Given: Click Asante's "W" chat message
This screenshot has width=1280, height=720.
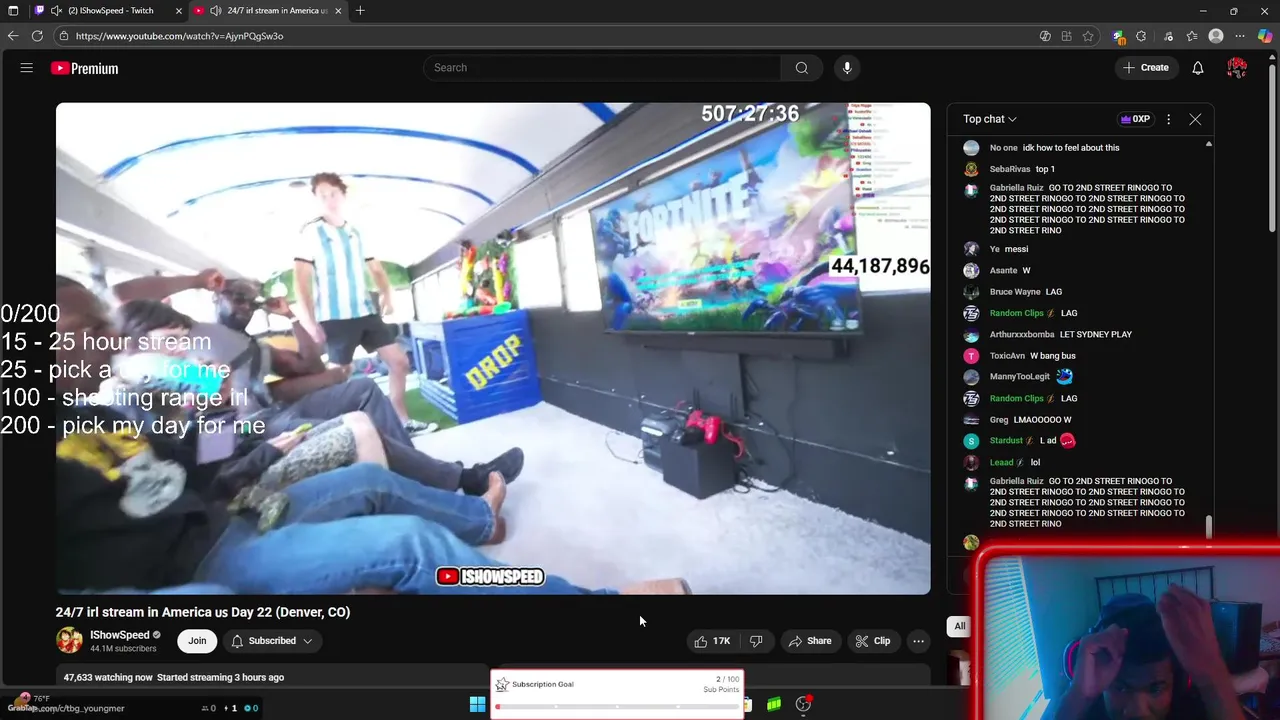Looking at the screenshot, I should [x=1026, y=270].
